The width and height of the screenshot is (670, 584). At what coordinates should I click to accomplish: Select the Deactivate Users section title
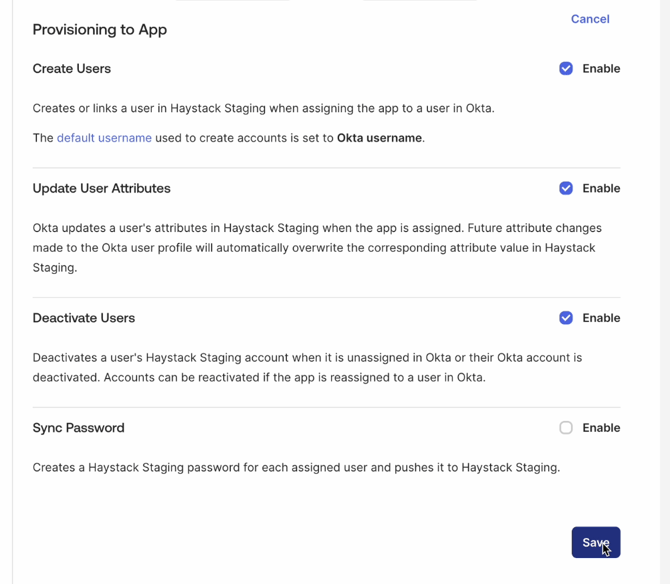[84, 318]
